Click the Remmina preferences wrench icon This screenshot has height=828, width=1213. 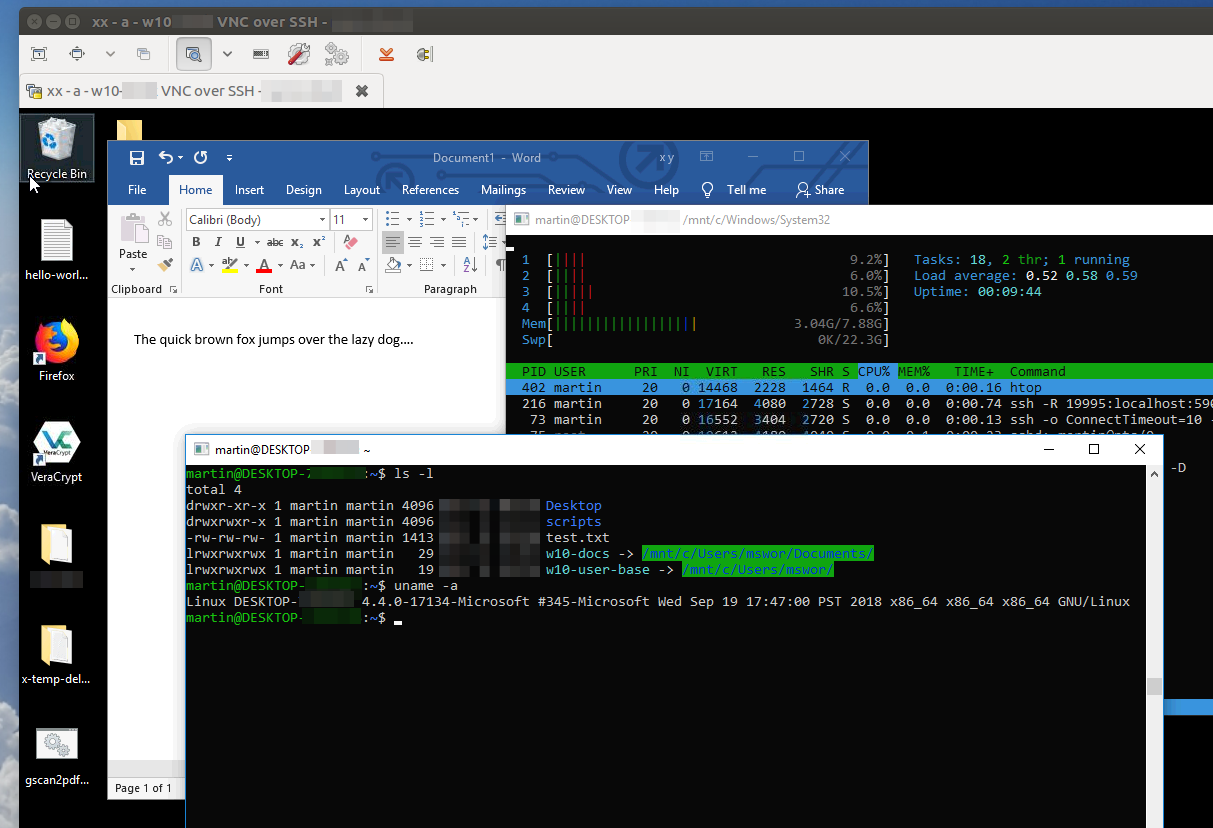(x=299, y=54)
